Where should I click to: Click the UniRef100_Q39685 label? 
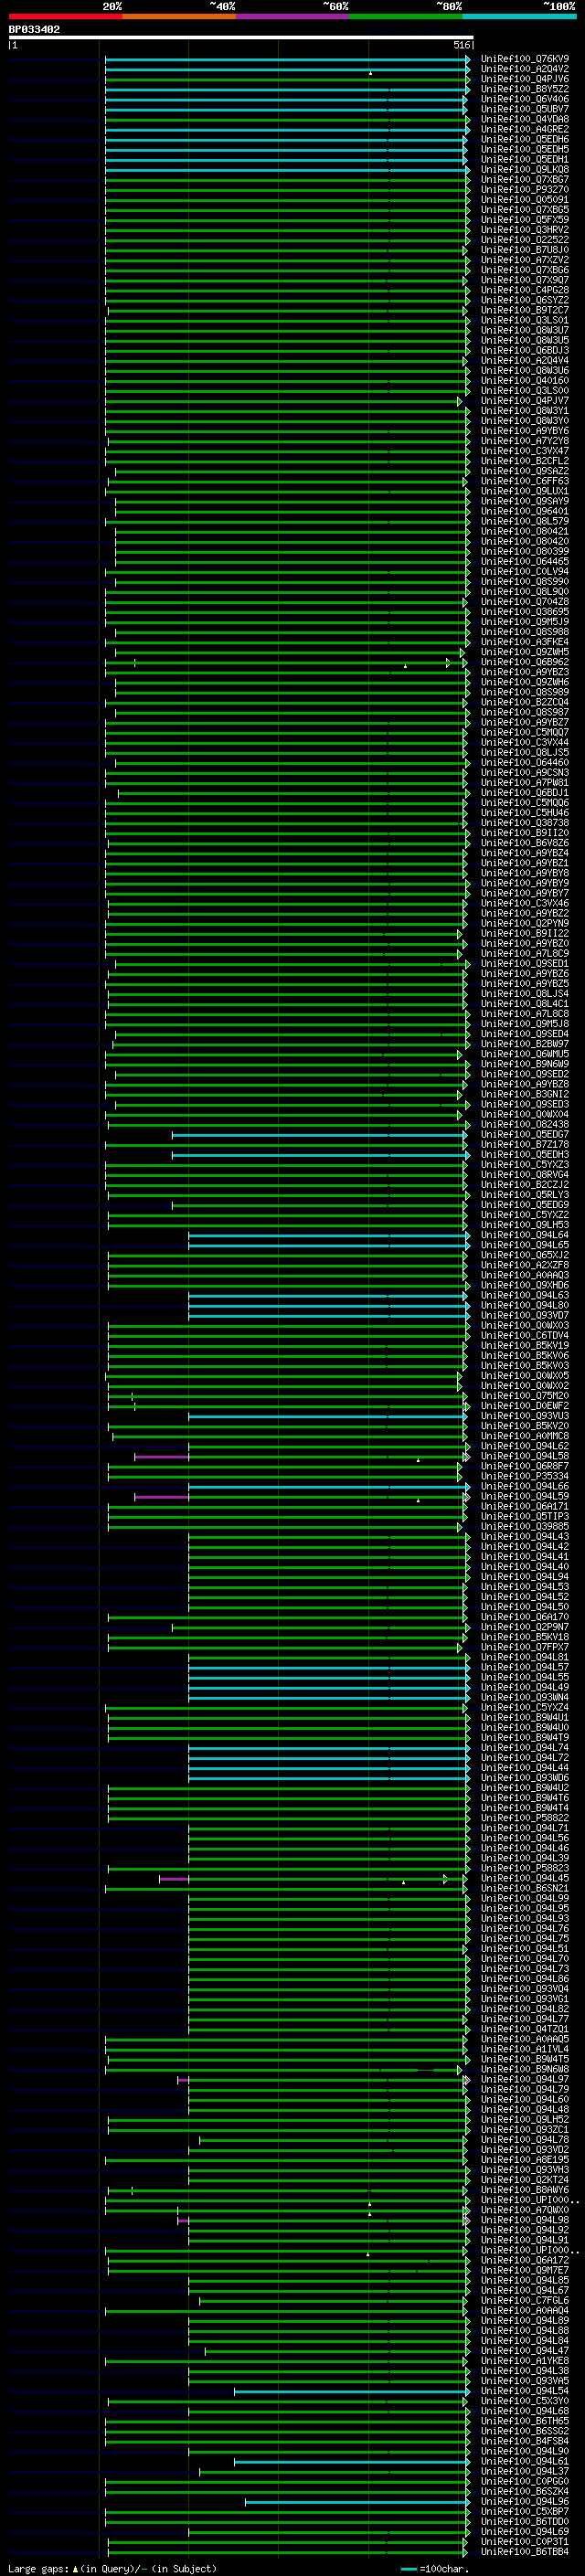(524, 1526)
